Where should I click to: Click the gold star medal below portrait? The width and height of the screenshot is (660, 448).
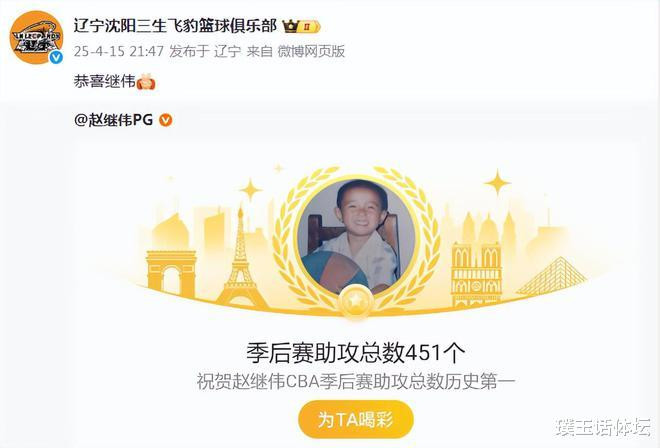[356, 301]
